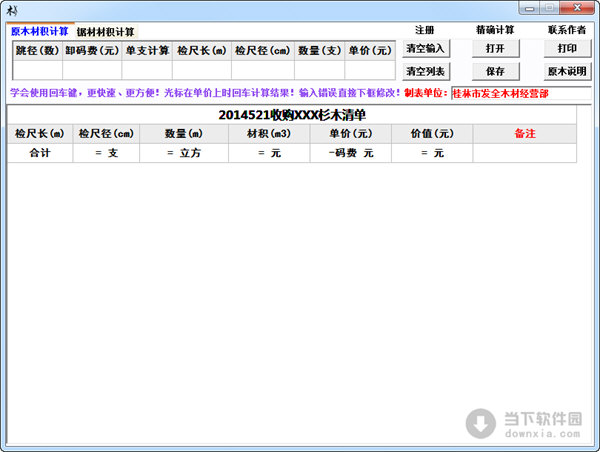Click the 卸码费(元) input header

(92, 51)
